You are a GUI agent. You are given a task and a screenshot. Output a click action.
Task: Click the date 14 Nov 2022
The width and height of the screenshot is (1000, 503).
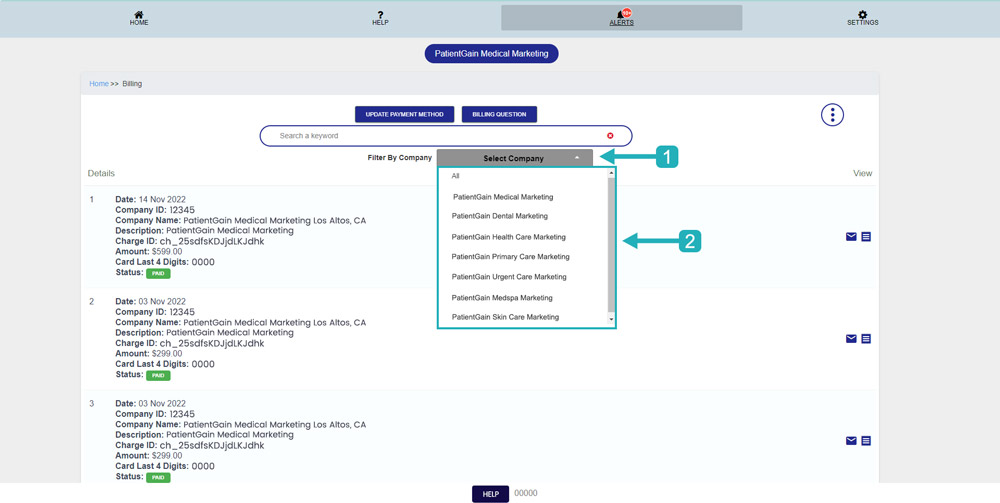(x=162, y=200)
